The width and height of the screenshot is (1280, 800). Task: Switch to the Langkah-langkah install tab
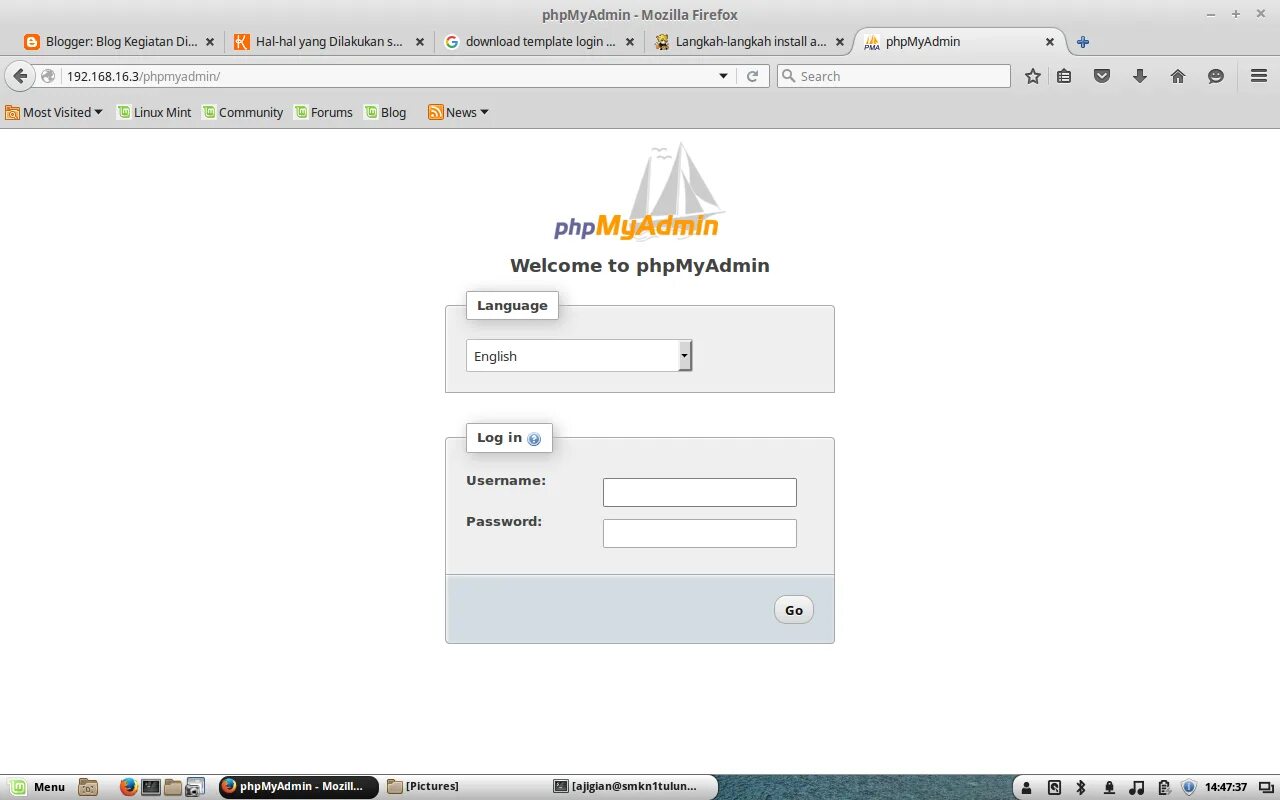click(750, 42)
